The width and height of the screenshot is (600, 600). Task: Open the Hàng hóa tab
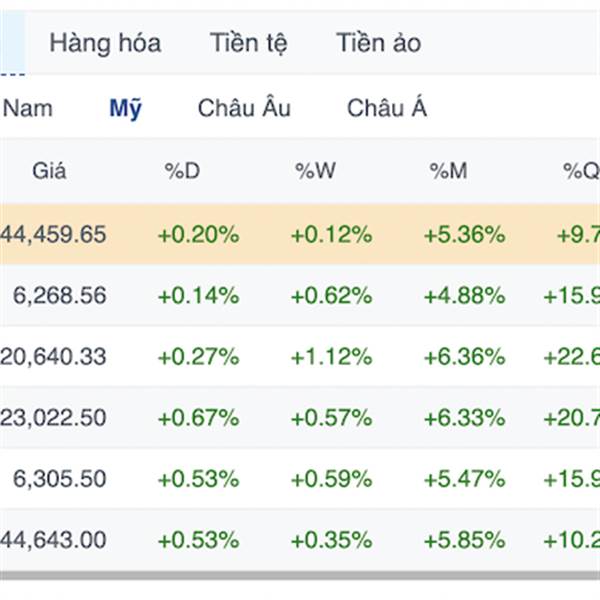coord(105,43)
